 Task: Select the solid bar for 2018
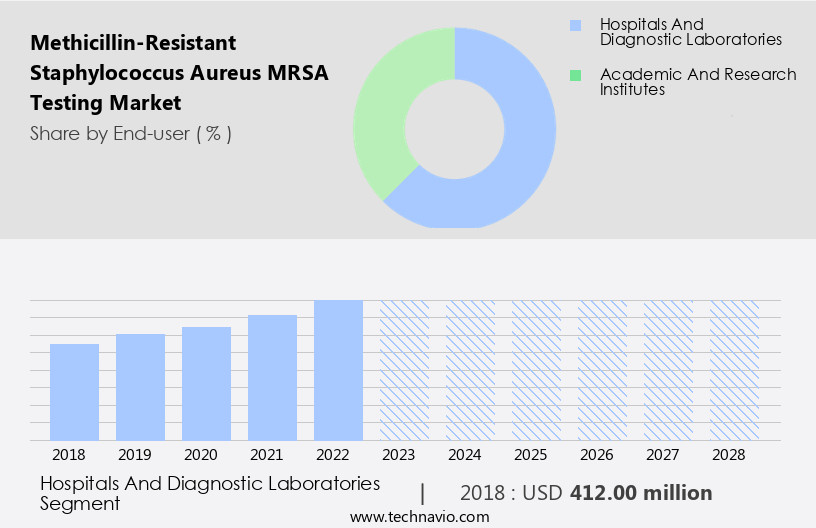point(75,391)
